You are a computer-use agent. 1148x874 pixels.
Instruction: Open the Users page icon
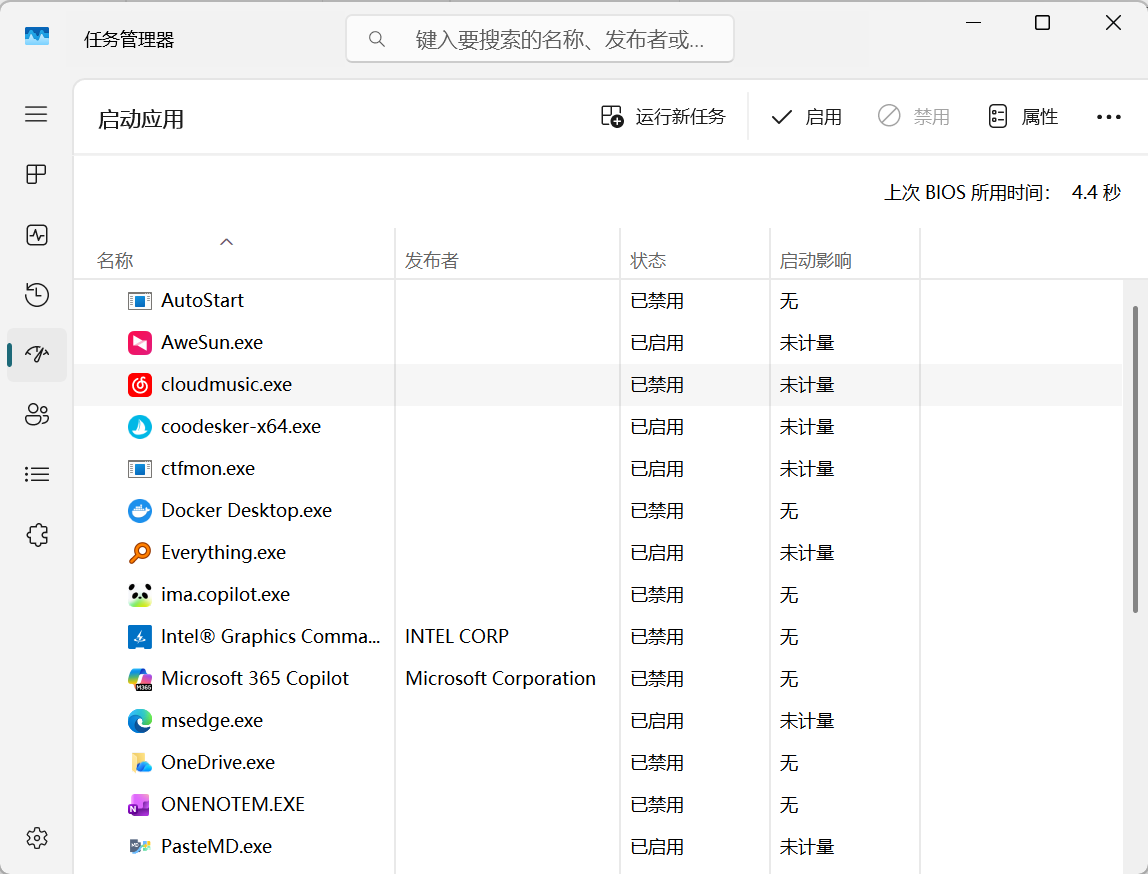coord(37,414)
